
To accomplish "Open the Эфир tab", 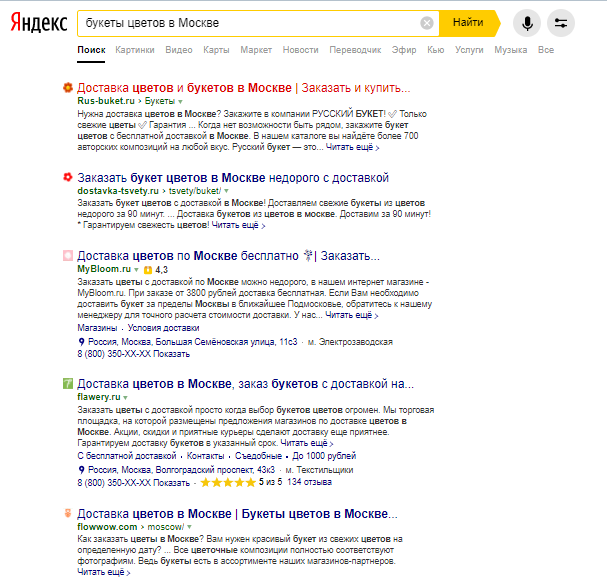I will (x=404, y=50).
